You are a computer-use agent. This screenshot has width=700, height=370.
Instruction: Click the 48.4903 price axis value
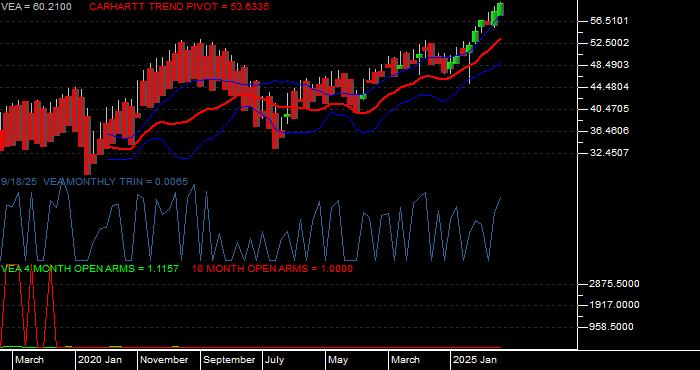[609, 65]
